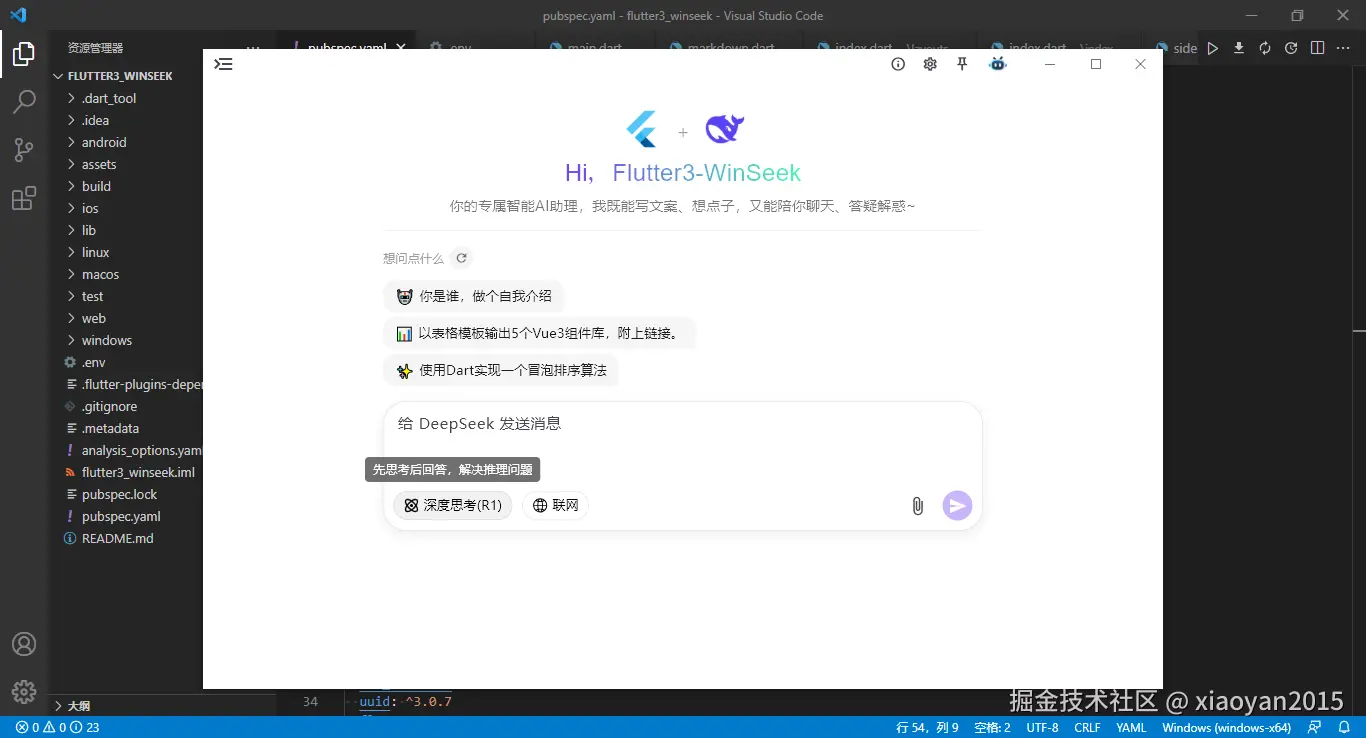Open analysis_options.yaml file
The width and height of the screenshot is (1366, 738).
coord(141,450)
